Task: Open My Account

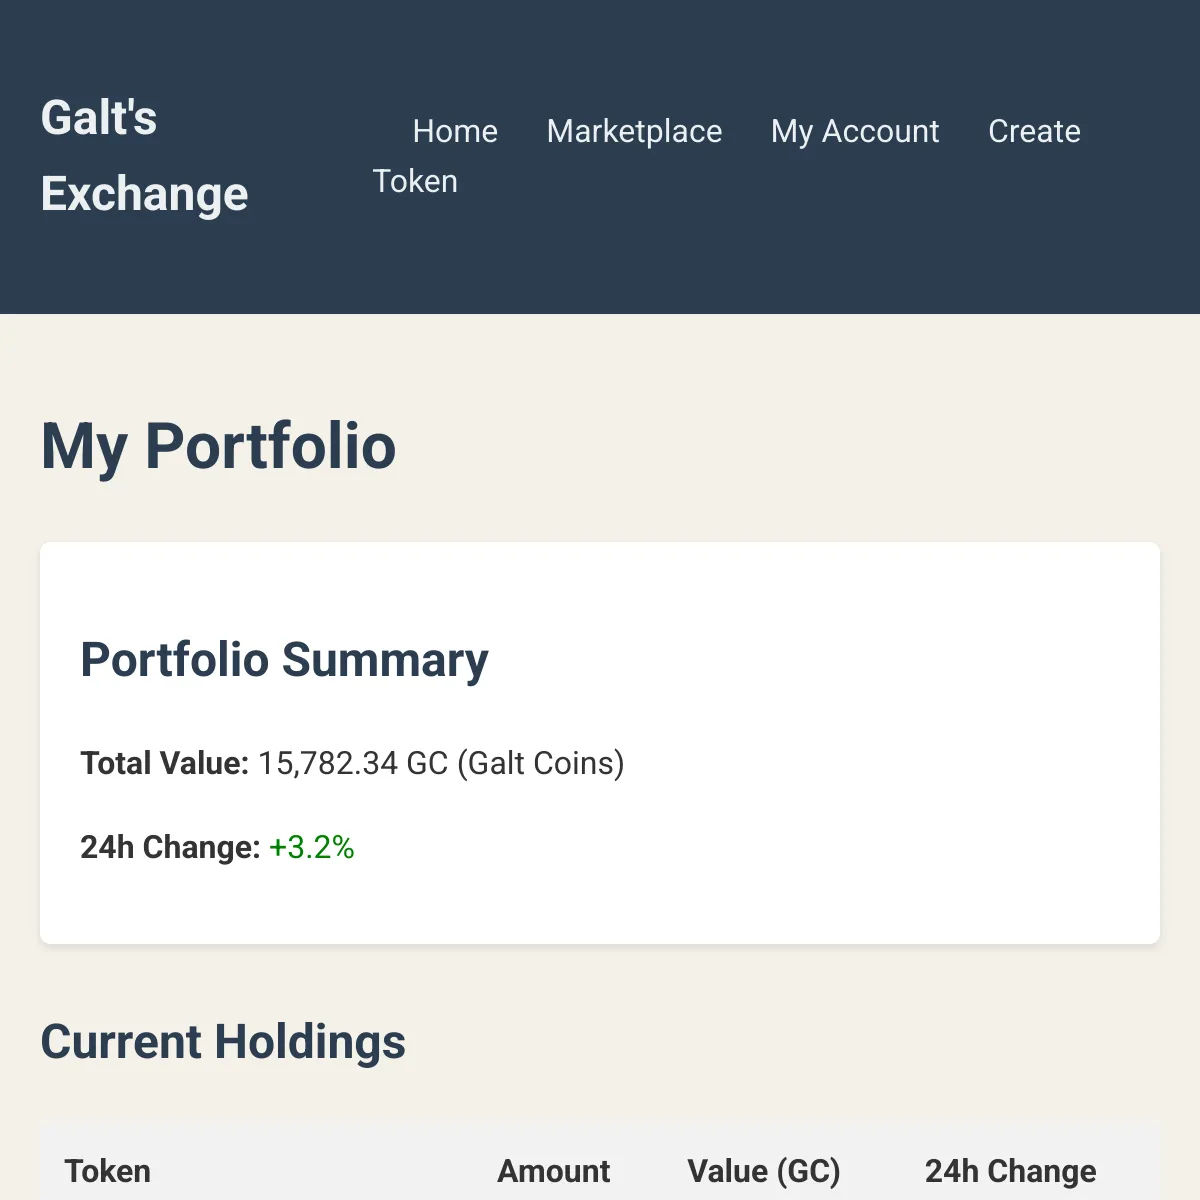Action: coord(855,131)
